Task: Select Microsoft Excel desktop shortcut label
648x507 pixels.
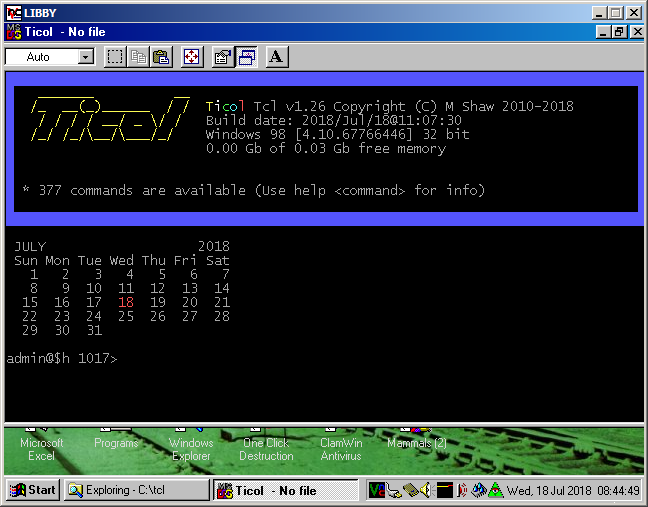Action: point(41,449)
